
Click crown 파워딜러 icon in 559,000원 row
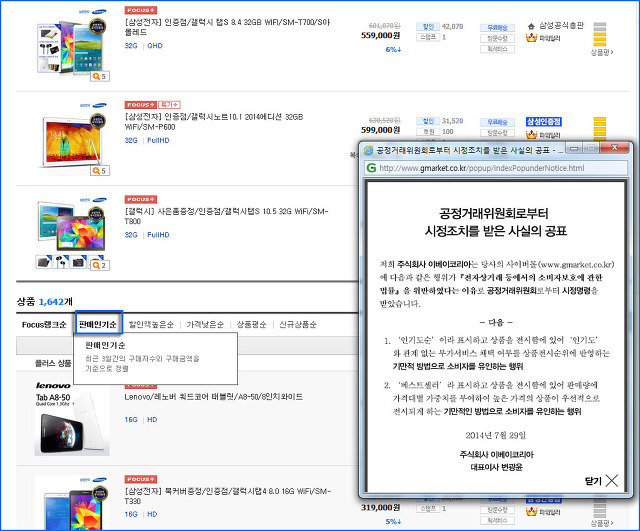(531, 38)
